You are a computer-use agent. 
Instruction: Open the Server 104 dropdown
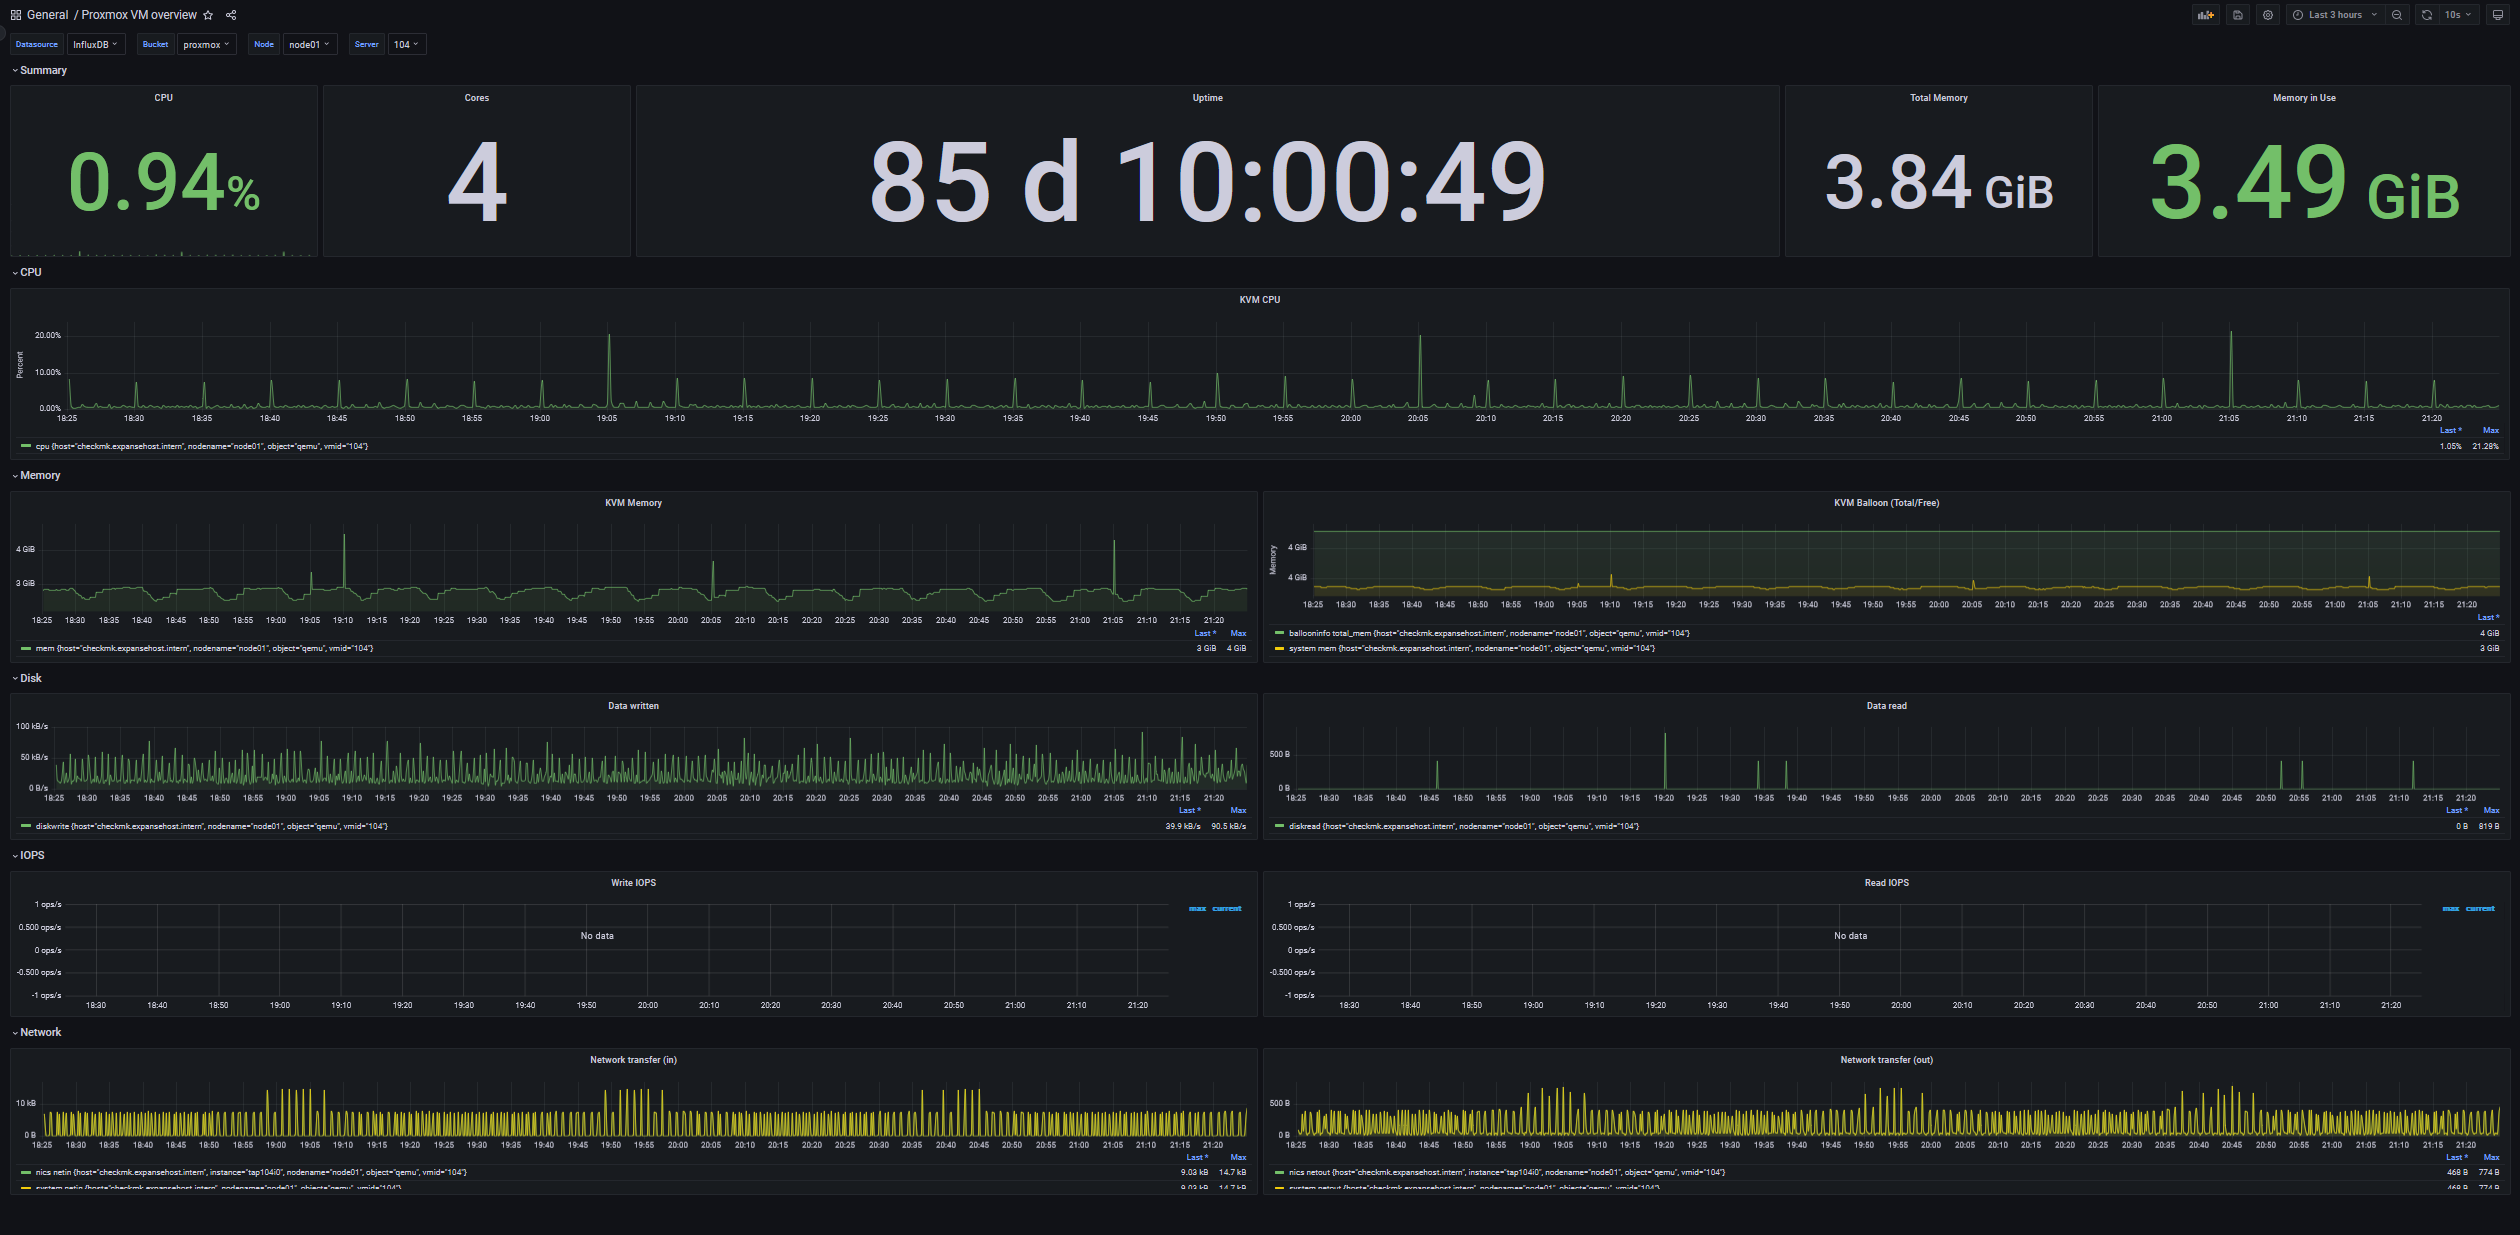pos(406,44)
